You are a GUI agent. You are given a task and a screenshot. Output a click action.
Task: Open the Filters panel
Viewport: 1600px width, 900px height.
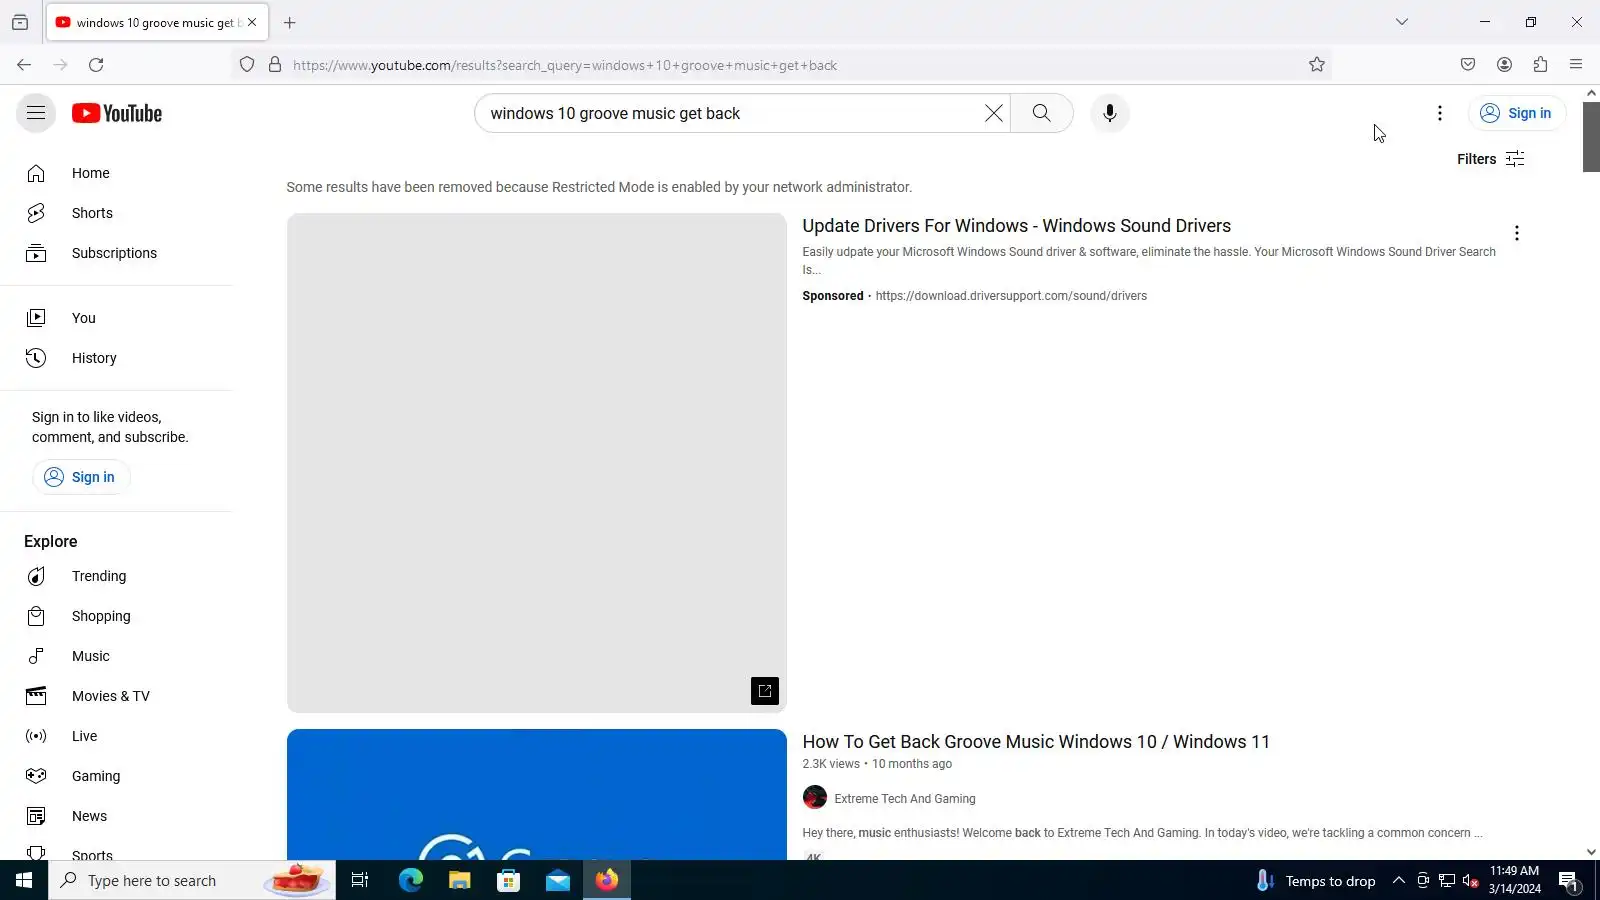coord(1490,159)
